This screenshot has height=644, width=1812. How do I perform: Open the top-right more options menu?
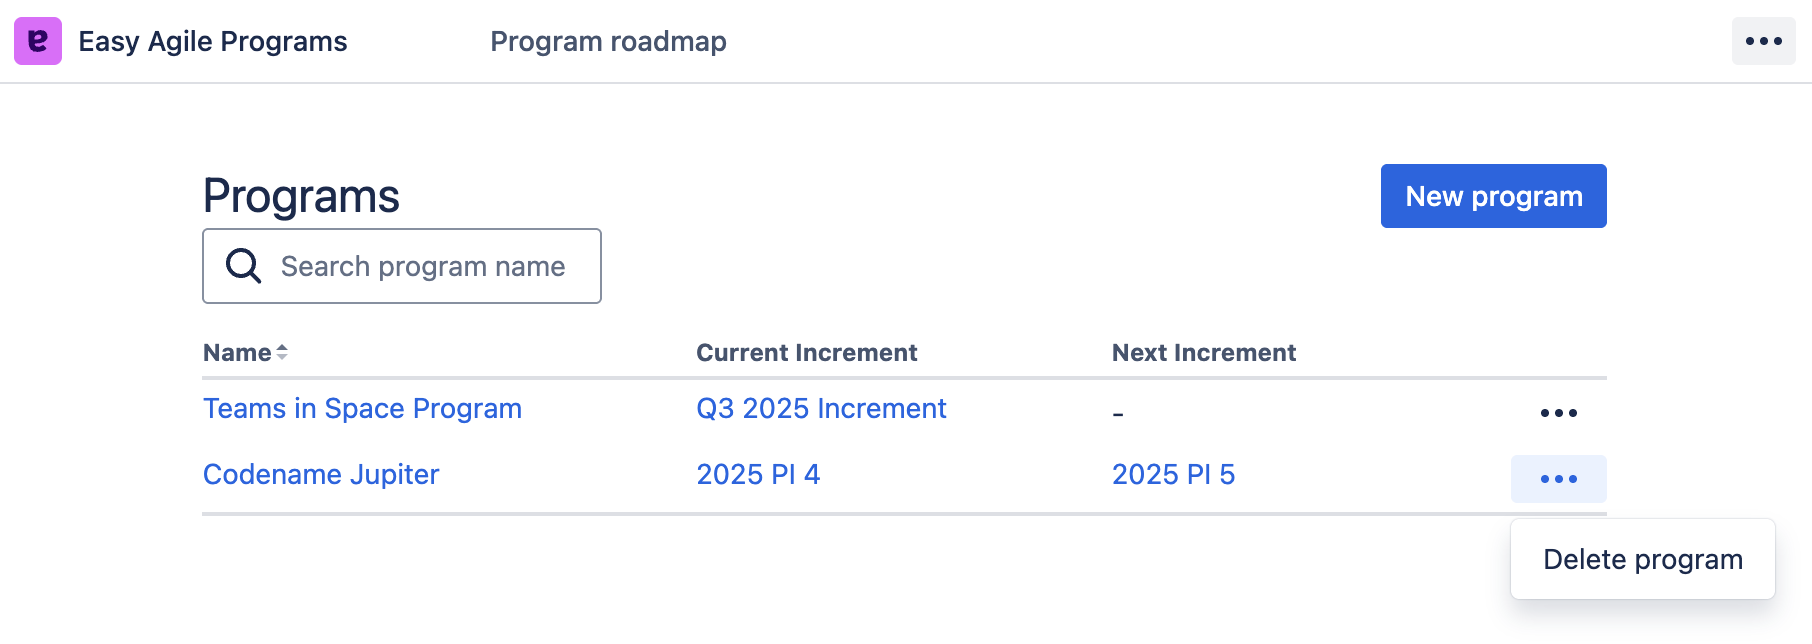[x=1763, y=41]
